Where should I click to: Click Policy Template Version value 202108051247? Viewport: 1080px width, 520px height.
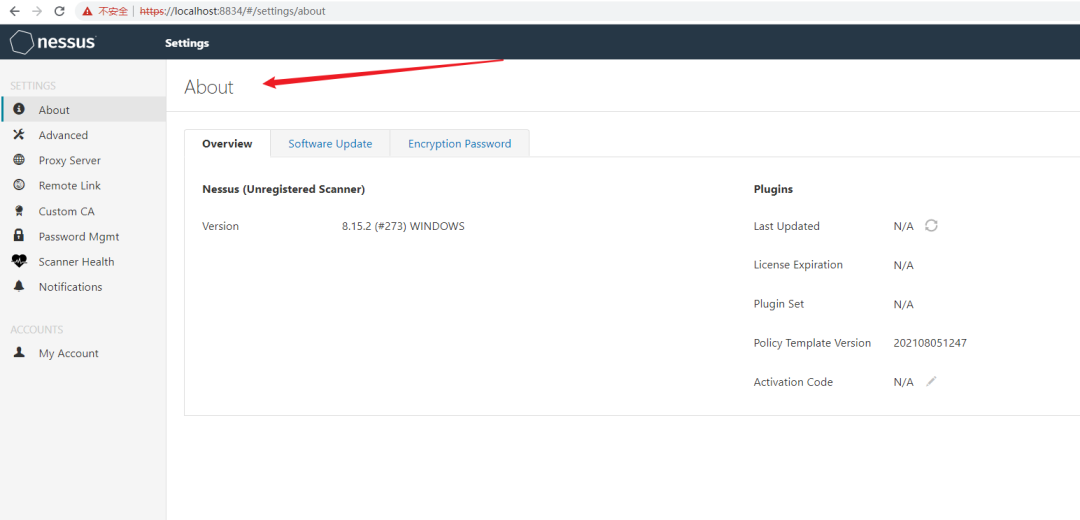tap(930, 343)
